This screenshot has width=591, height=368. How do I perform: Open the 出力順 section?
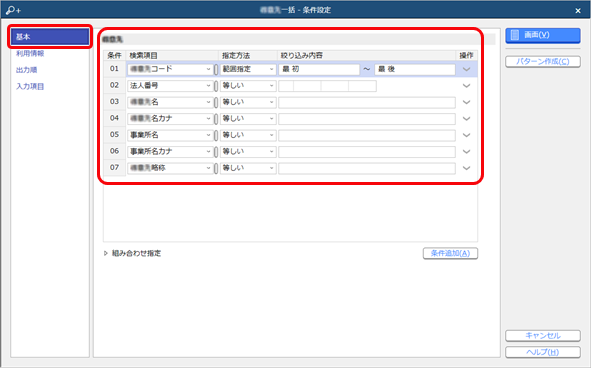(26, 70)
